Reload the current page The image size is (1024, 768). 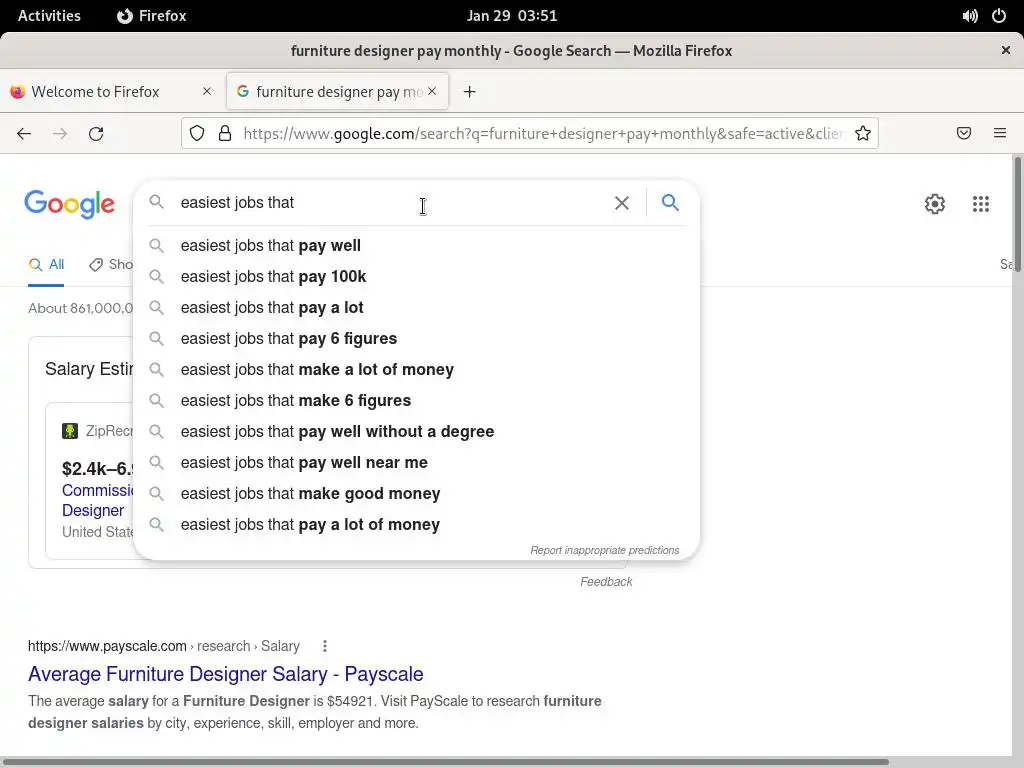click(x=96, y=133)
